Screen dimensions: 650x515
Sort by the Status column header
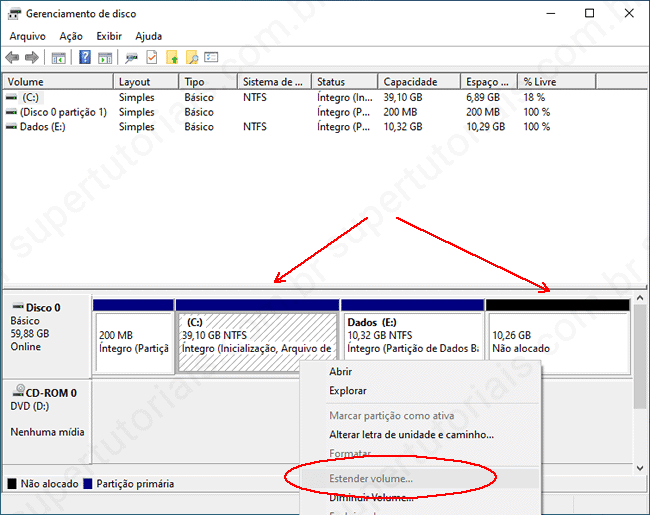point(331,82)
